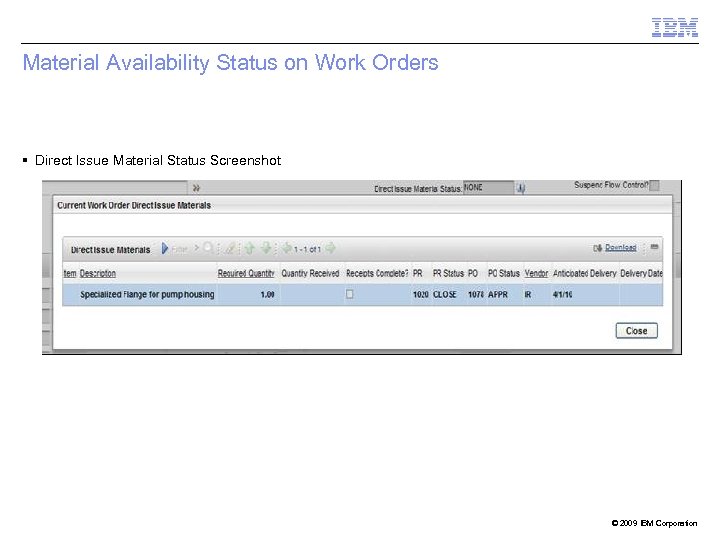Click Current Work Order Direct Issue Materials title

point(134,205)
